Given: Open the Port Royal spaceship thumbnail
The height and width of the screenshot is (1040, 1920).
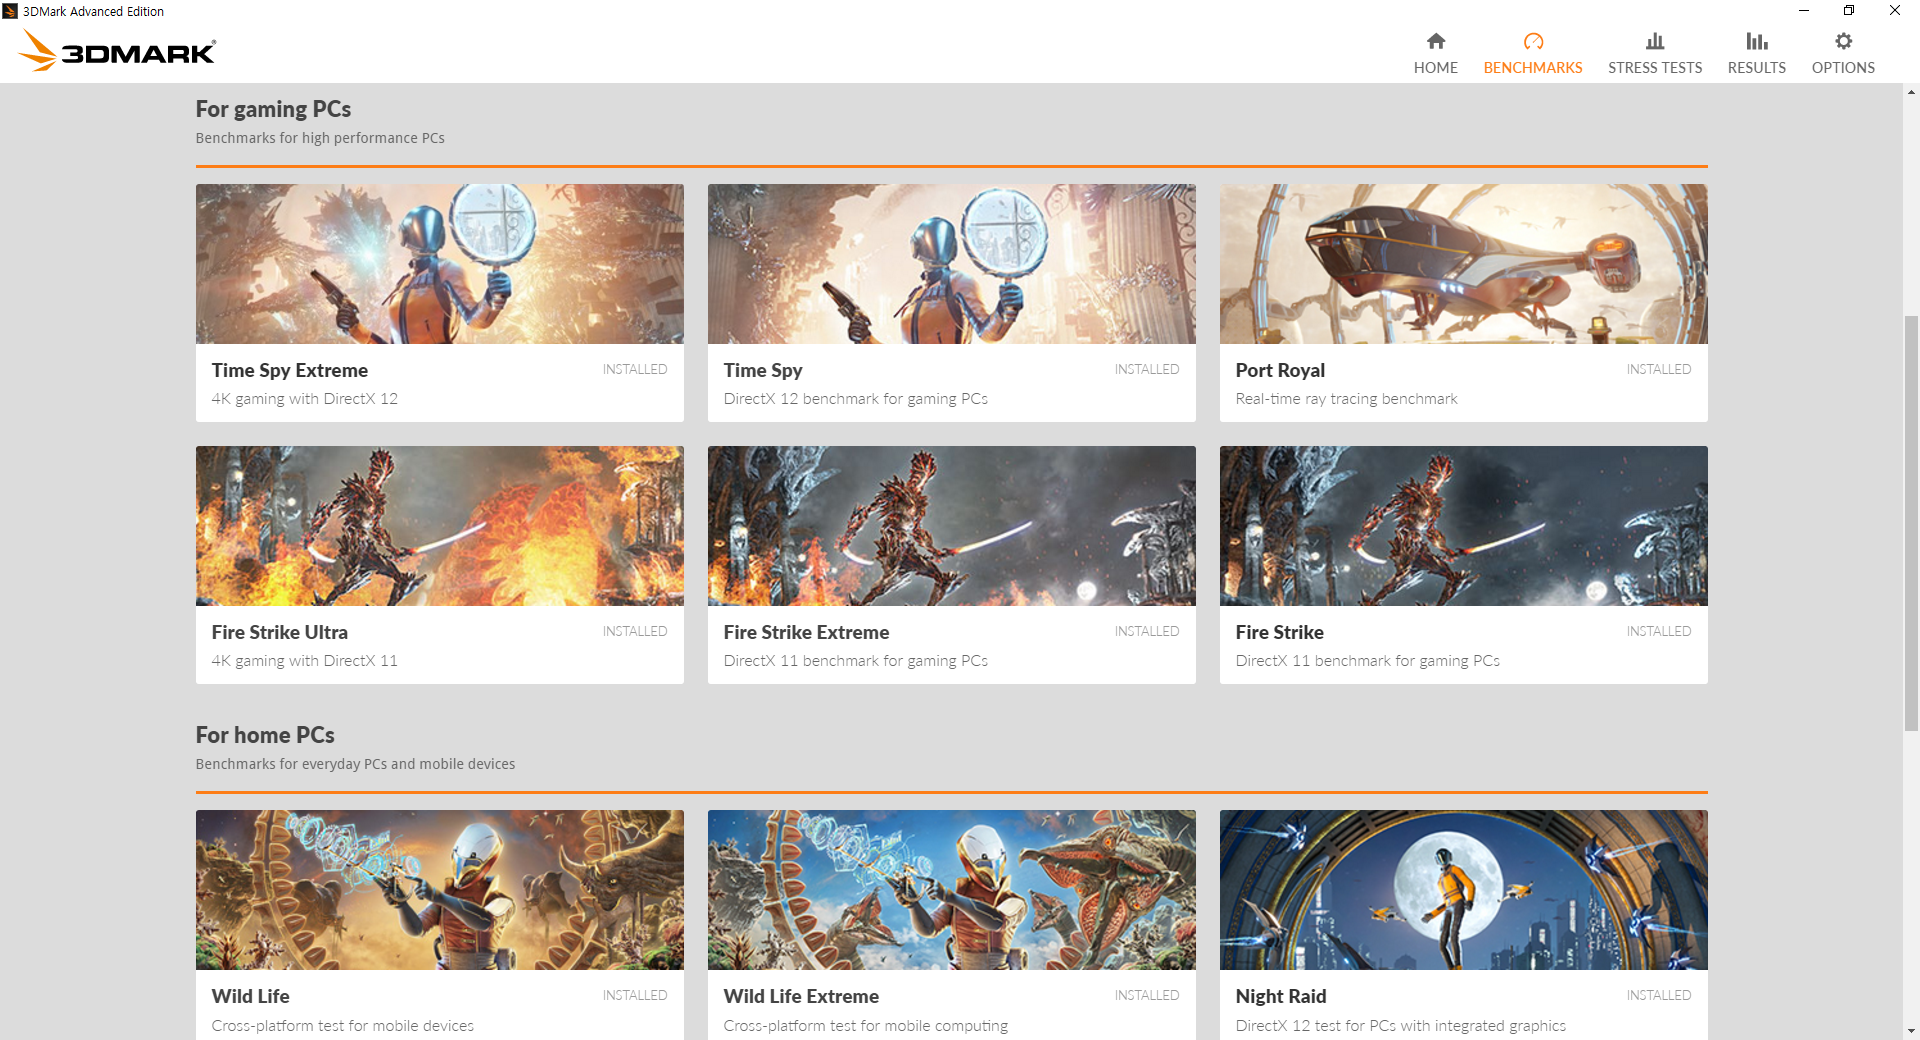Looking at the screenshot, I should pos(1464,264).
